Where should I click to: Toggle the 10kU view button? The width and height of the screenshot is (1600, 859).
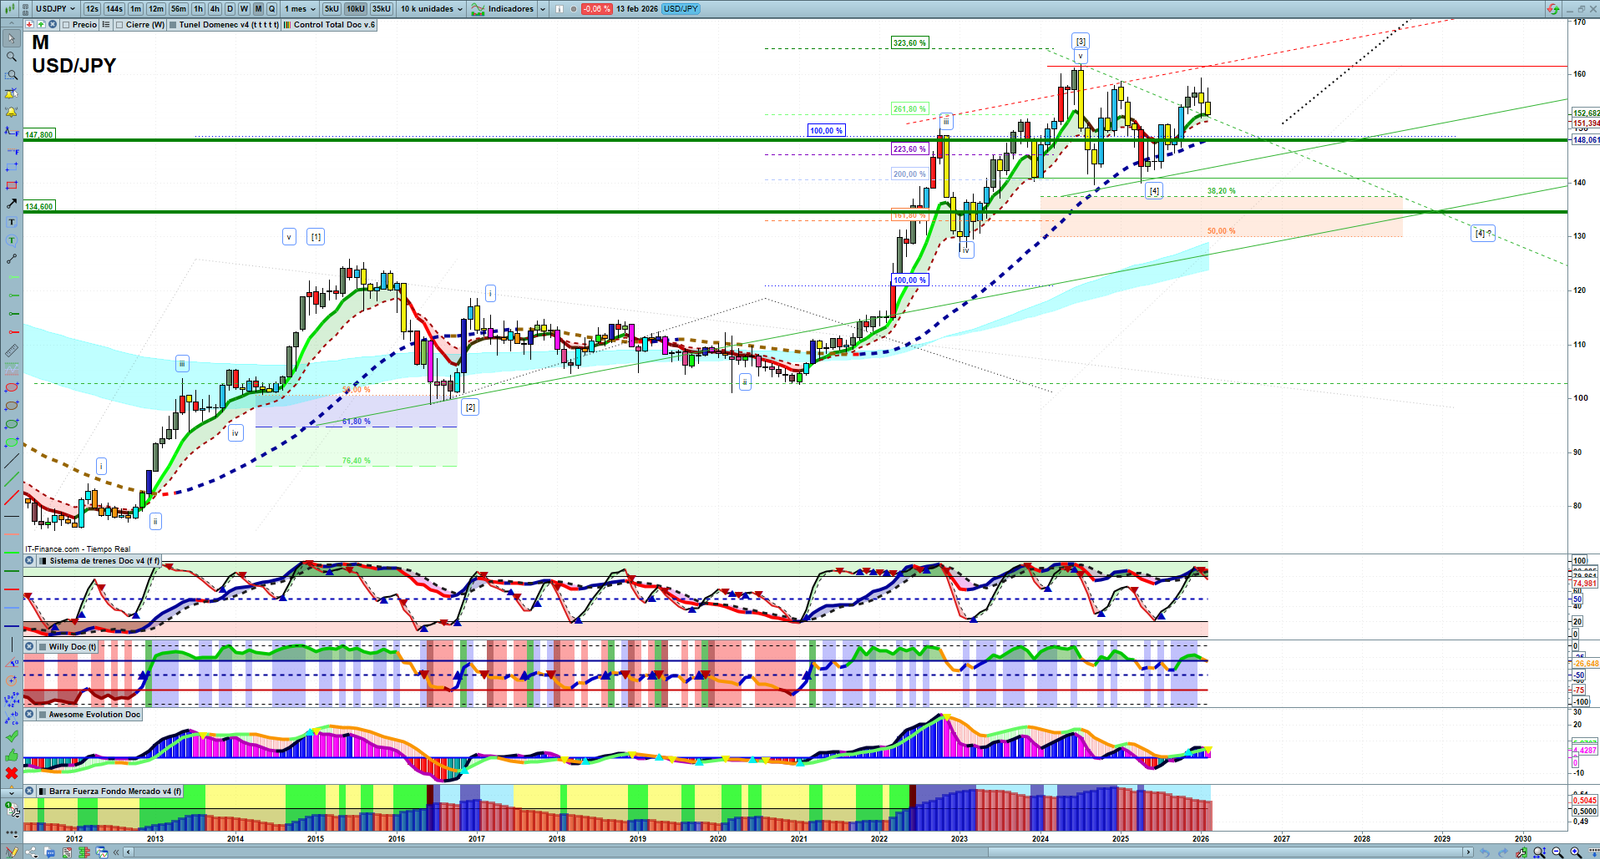point(355,9)
